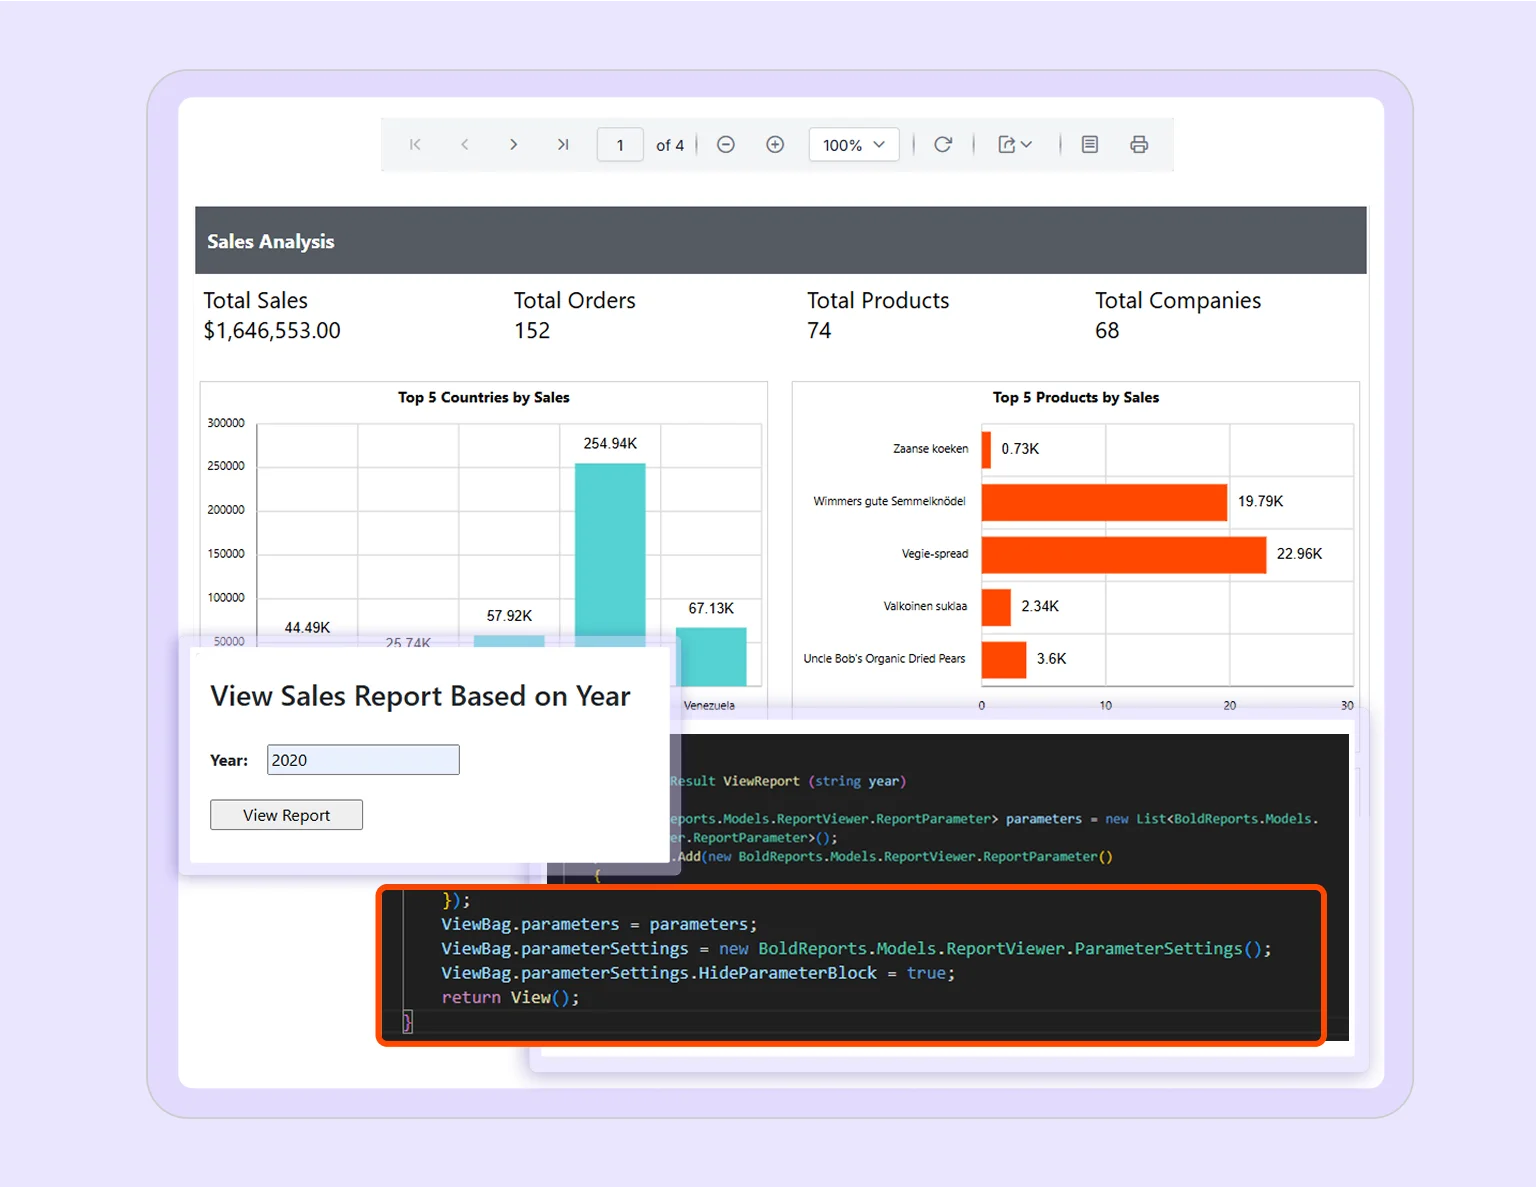Click the Total Sales value
This screenshot has height=1187, width=1536.
(272, 330)
